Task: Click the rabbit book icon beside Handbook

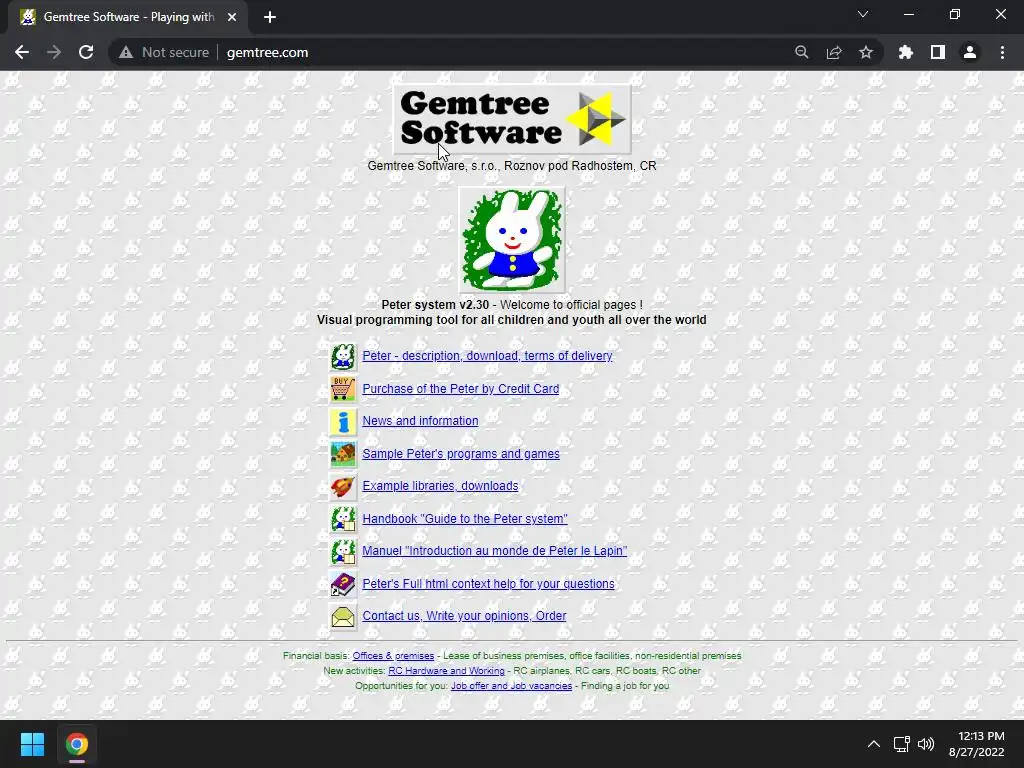Action: click(343, 519)
